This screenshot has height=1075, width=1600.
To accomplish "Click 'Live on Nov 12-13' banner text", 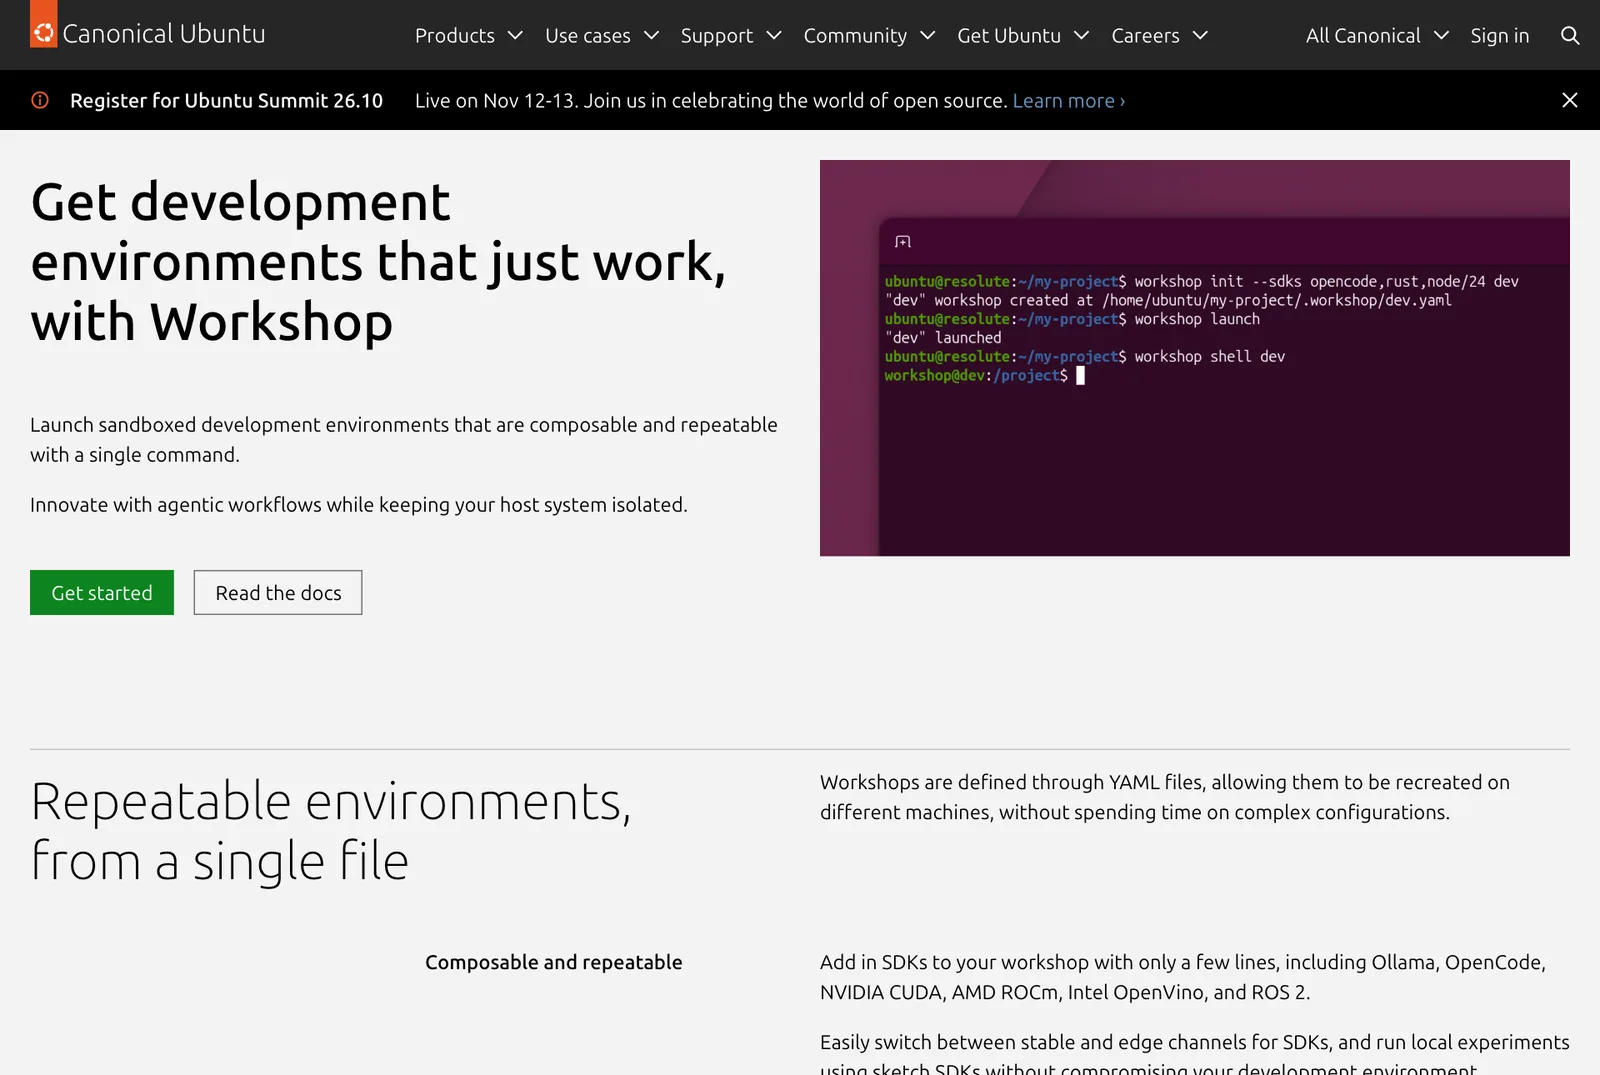I will click(x=711, y=100).
